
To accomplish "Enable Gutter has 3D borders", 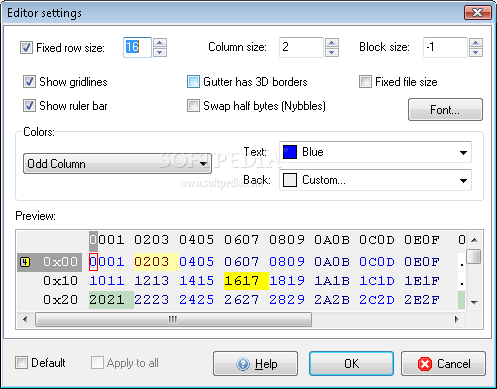I will [193, 82].
